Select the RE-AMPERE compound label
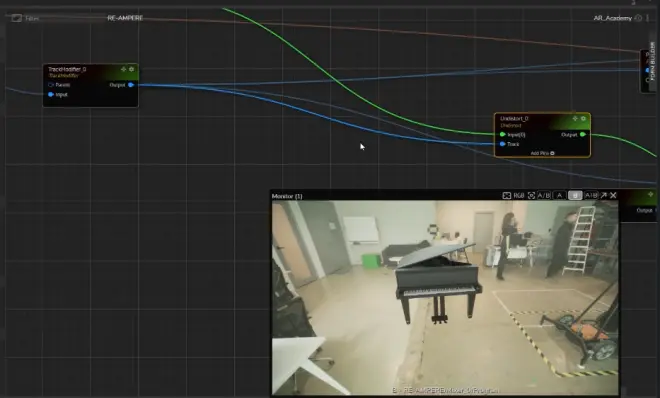660x398 pixels. (125, 18)
